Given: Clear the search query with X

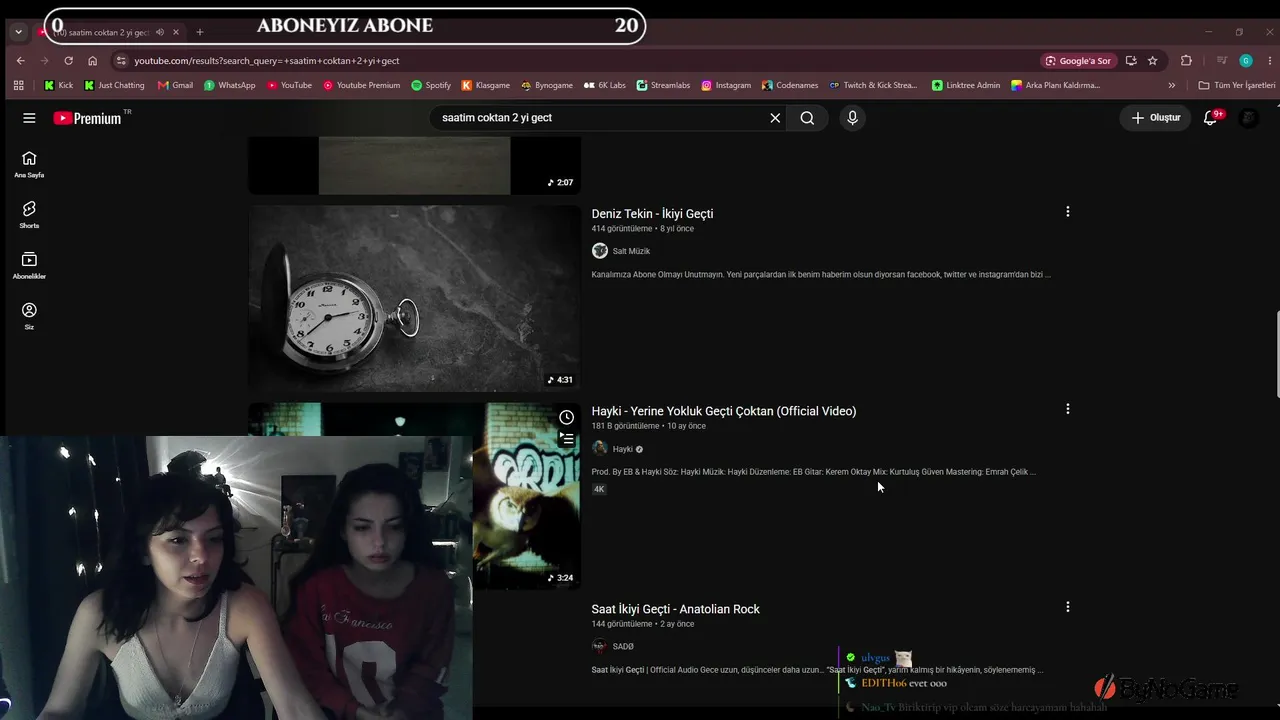Looking at the screenshot, I should (x=775, y=118).
